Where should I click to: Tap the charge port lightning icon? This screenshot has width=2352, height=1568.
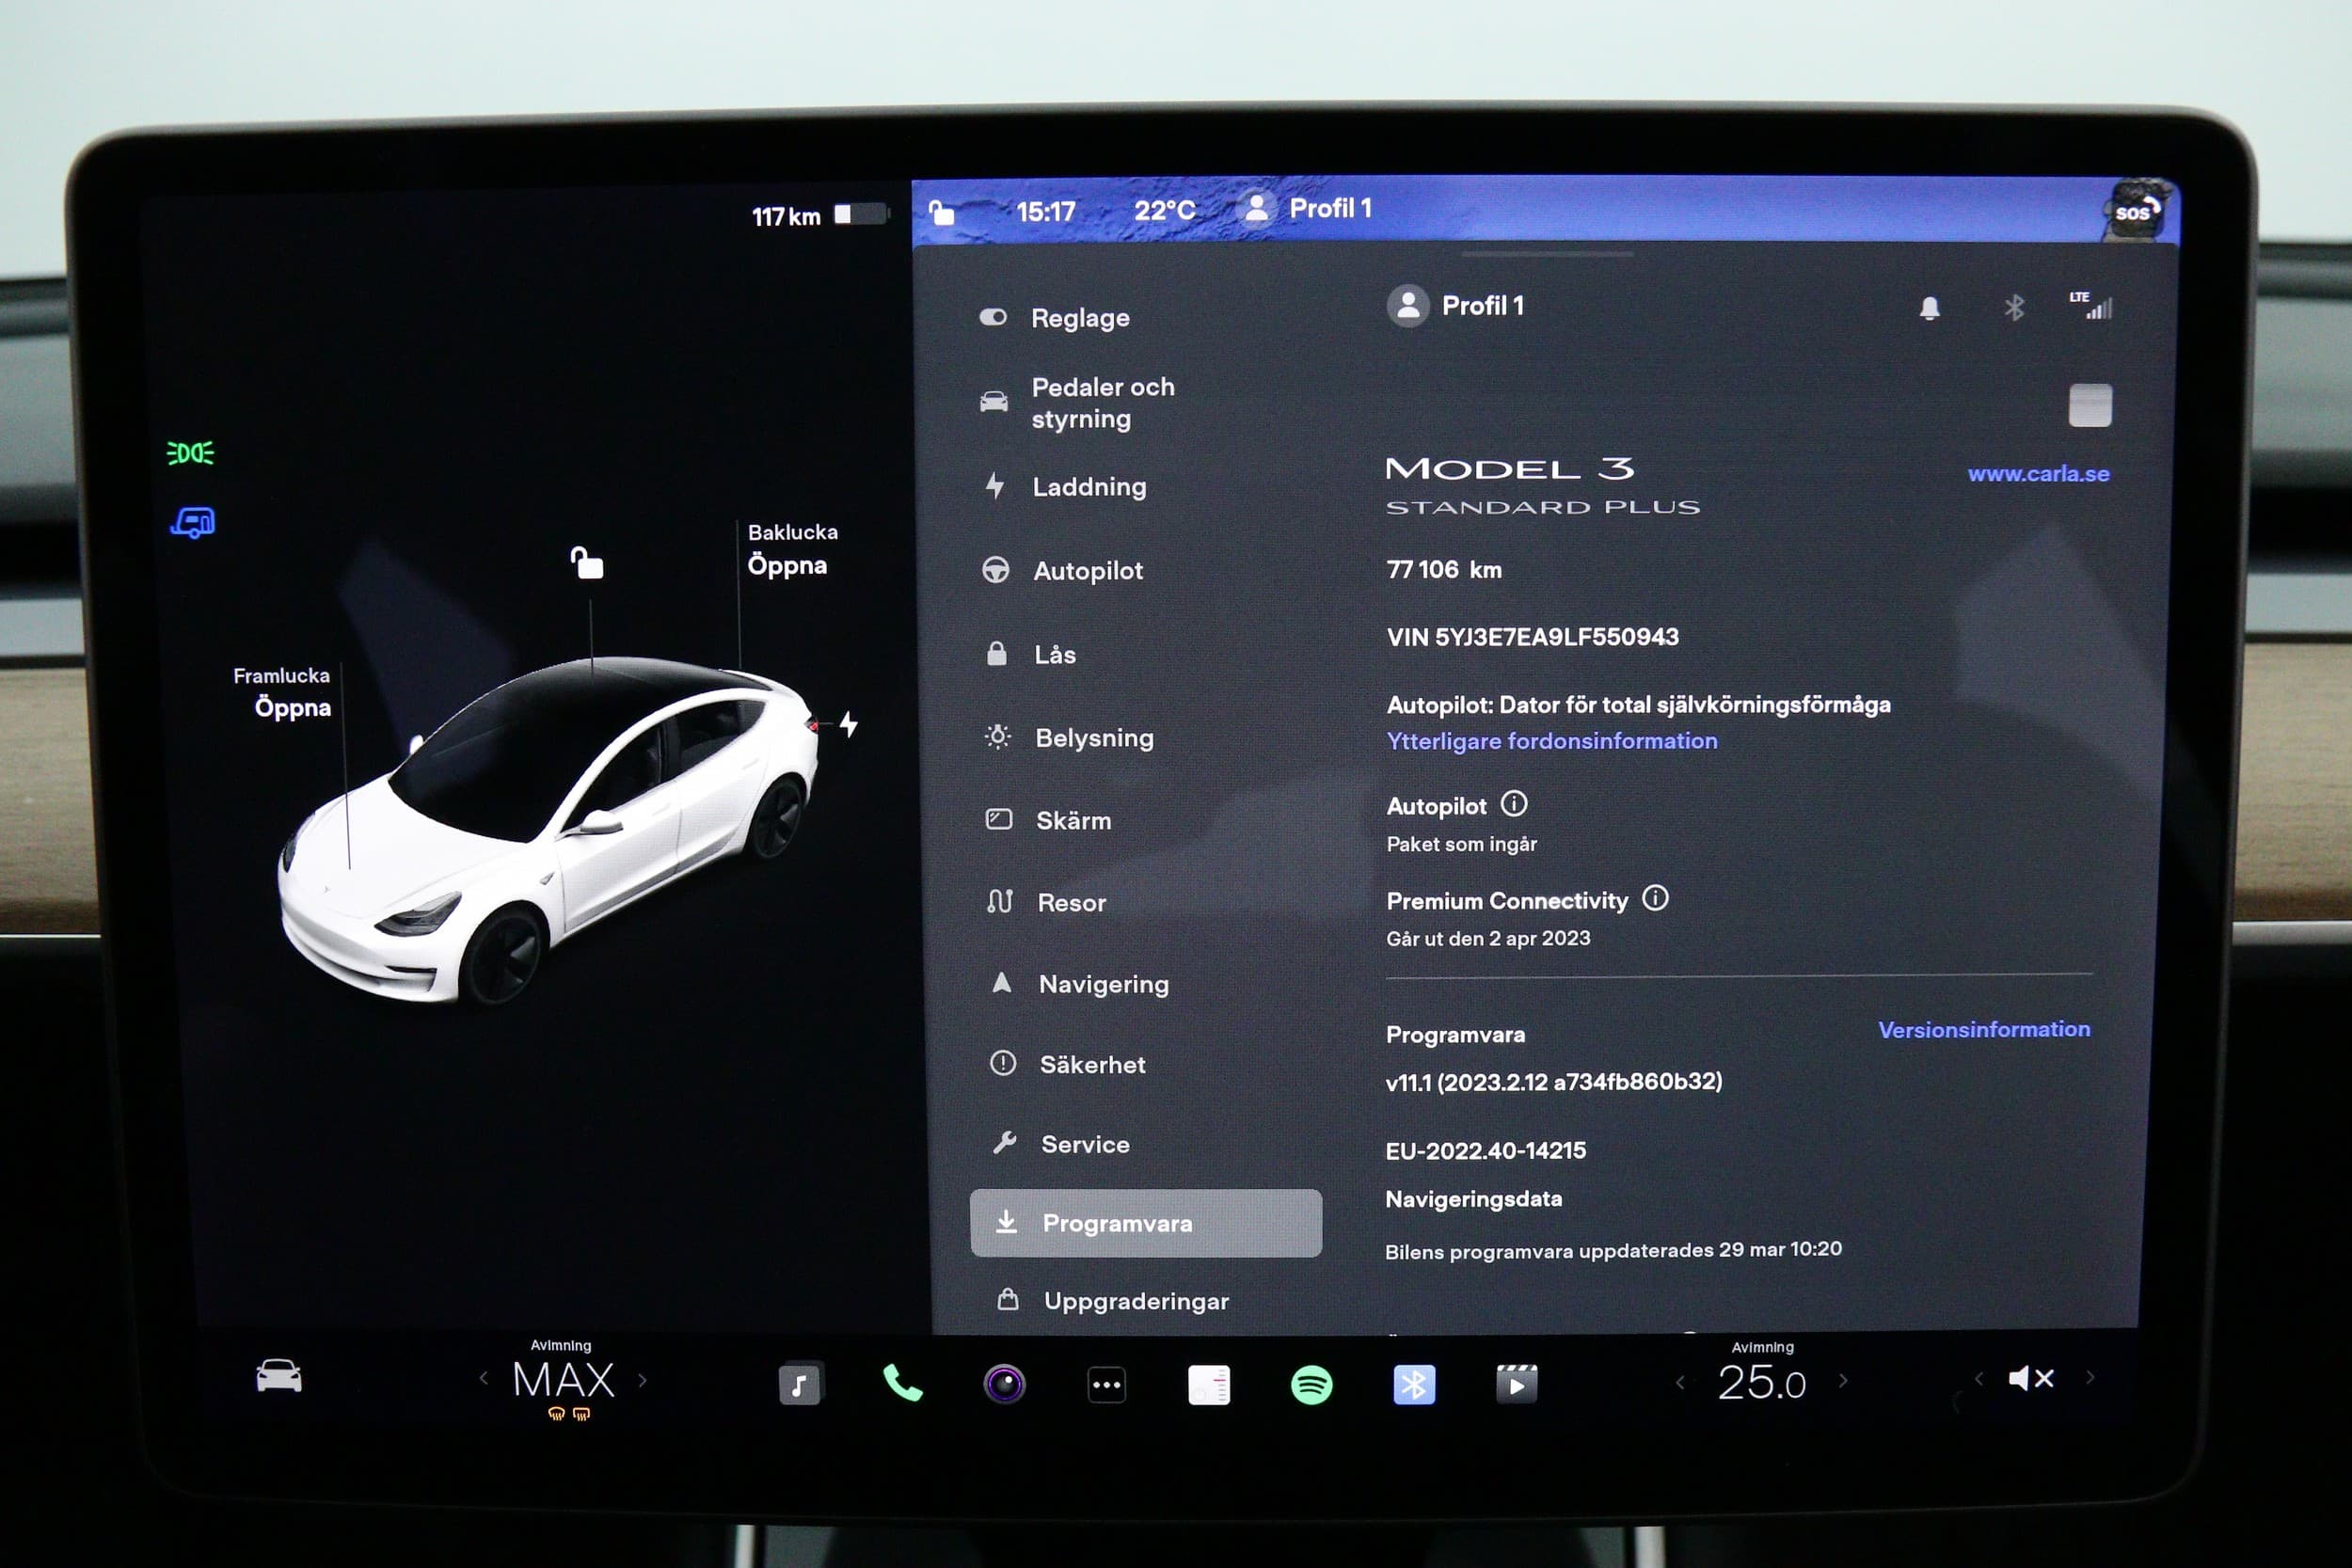(849, 723)
